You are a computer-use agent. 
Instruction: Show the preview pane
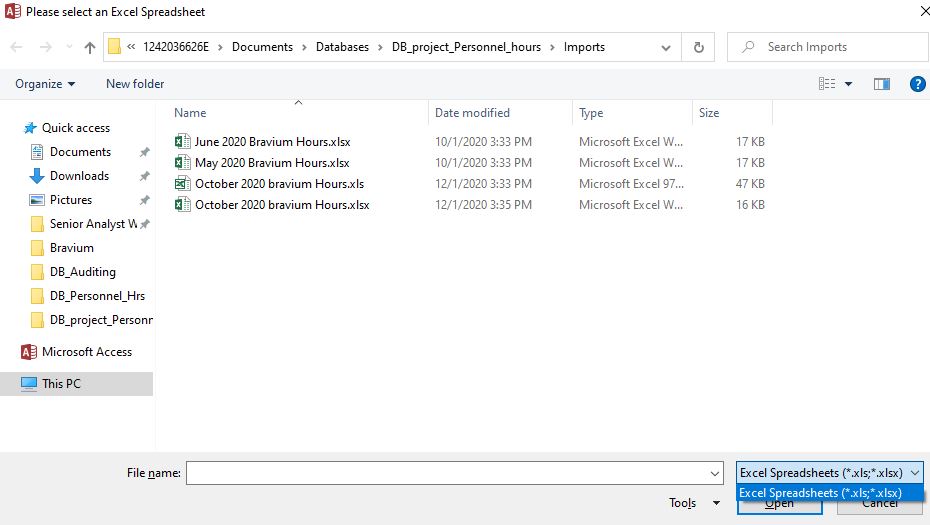tap(882, 84)
